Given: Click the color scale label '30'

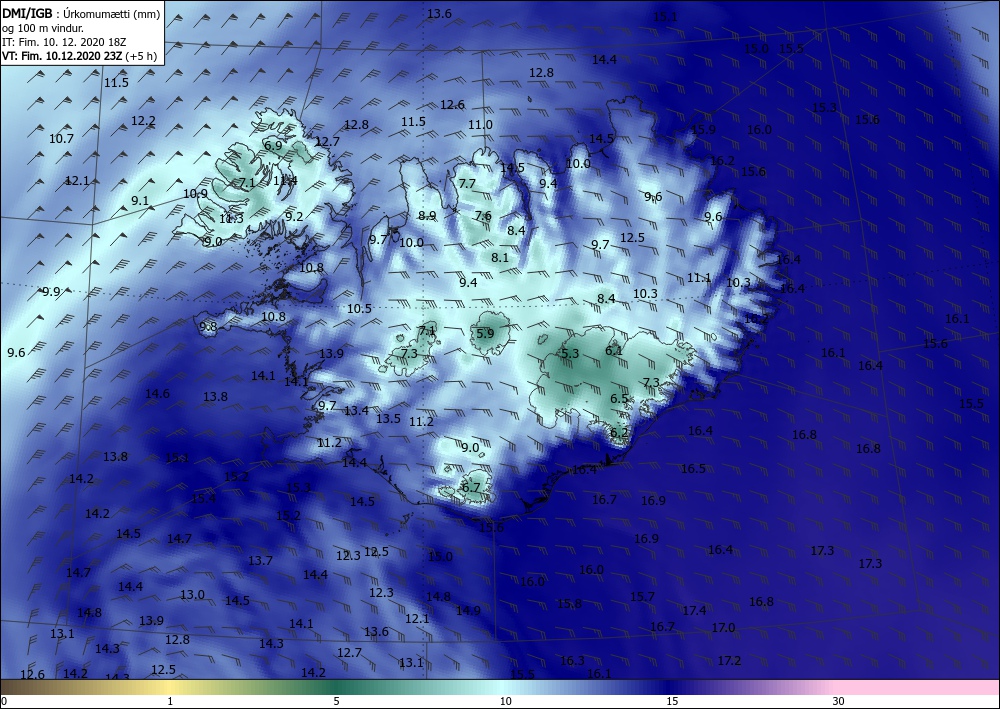Looking at the screenshot, I should (x=838, y=701).
